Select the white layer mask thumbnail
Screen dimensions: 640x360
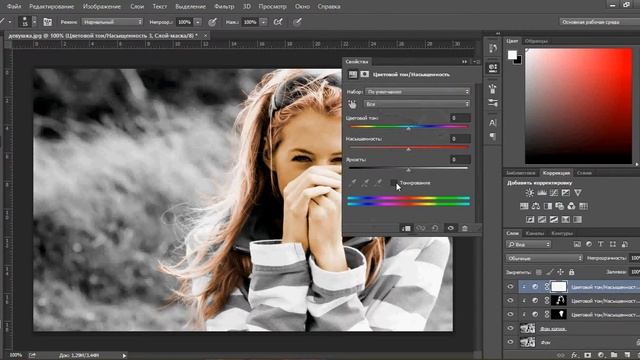coord(559,287)
